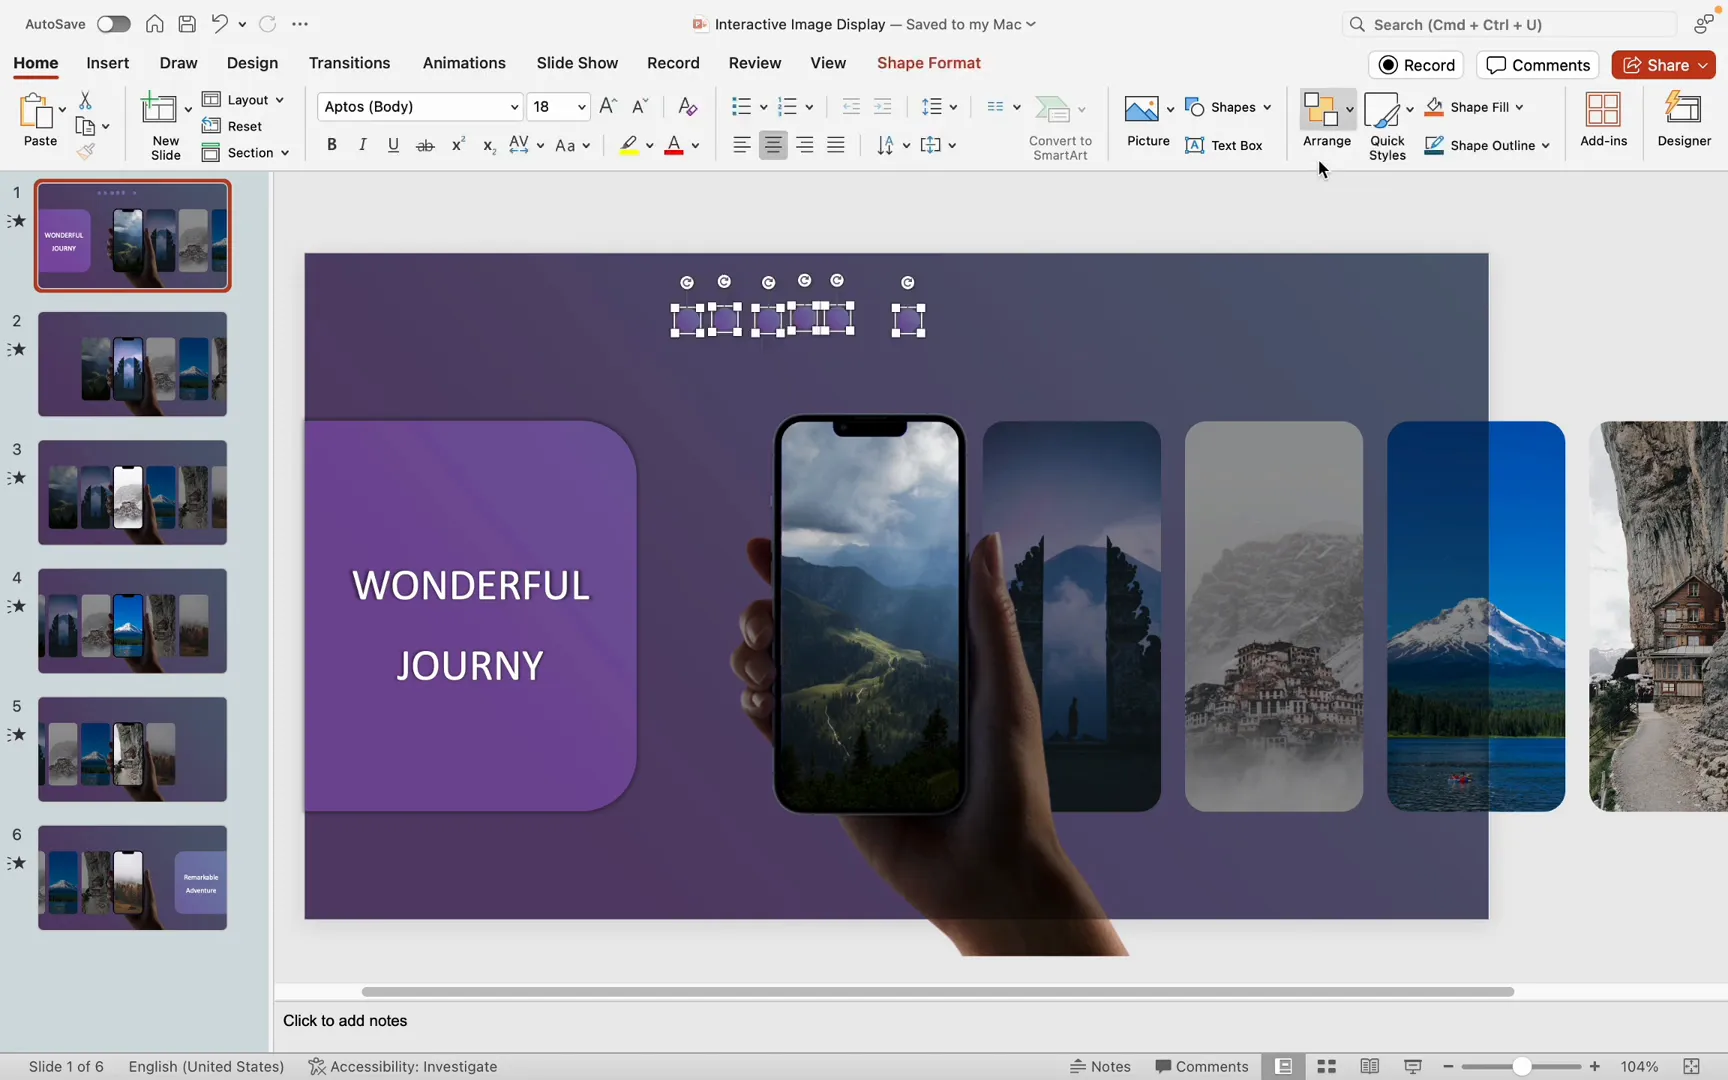The width and height of the screenshot is (1728, 1080).
Task: Switch to Slide Sorter view in status bar
Action: pos(1327,1067)
